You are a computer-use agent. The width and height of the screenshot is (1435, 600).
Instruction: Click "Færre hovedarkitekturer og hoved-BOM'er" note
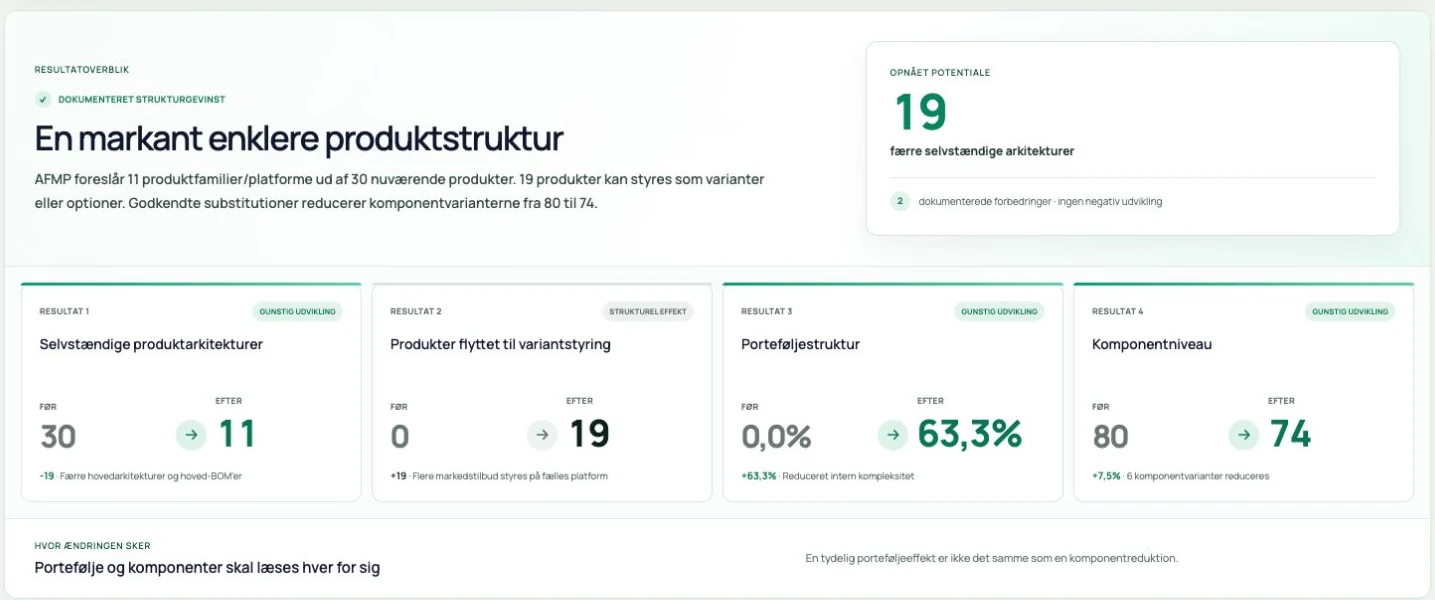point(151,476)
